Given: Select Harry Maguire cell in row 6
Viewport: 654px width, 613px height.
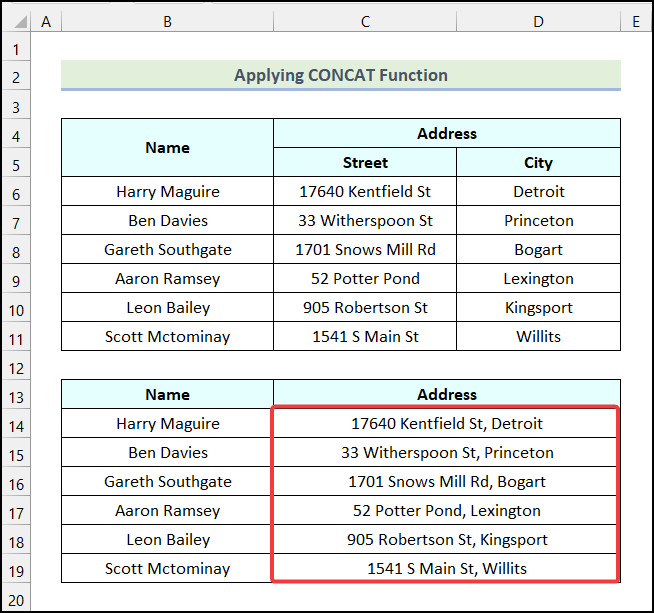Looking at the screenshot, I should [x=167, y=191].
